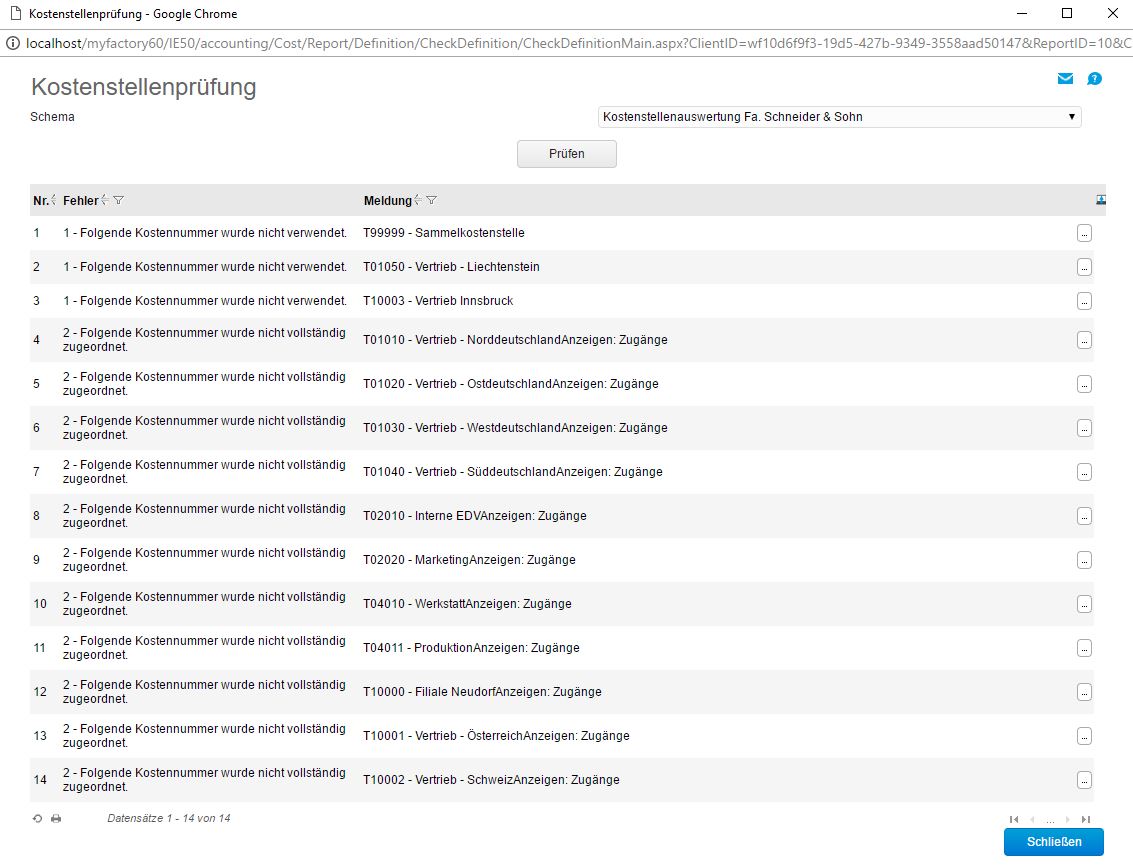Click the error text in row 1

pos(204,233)
